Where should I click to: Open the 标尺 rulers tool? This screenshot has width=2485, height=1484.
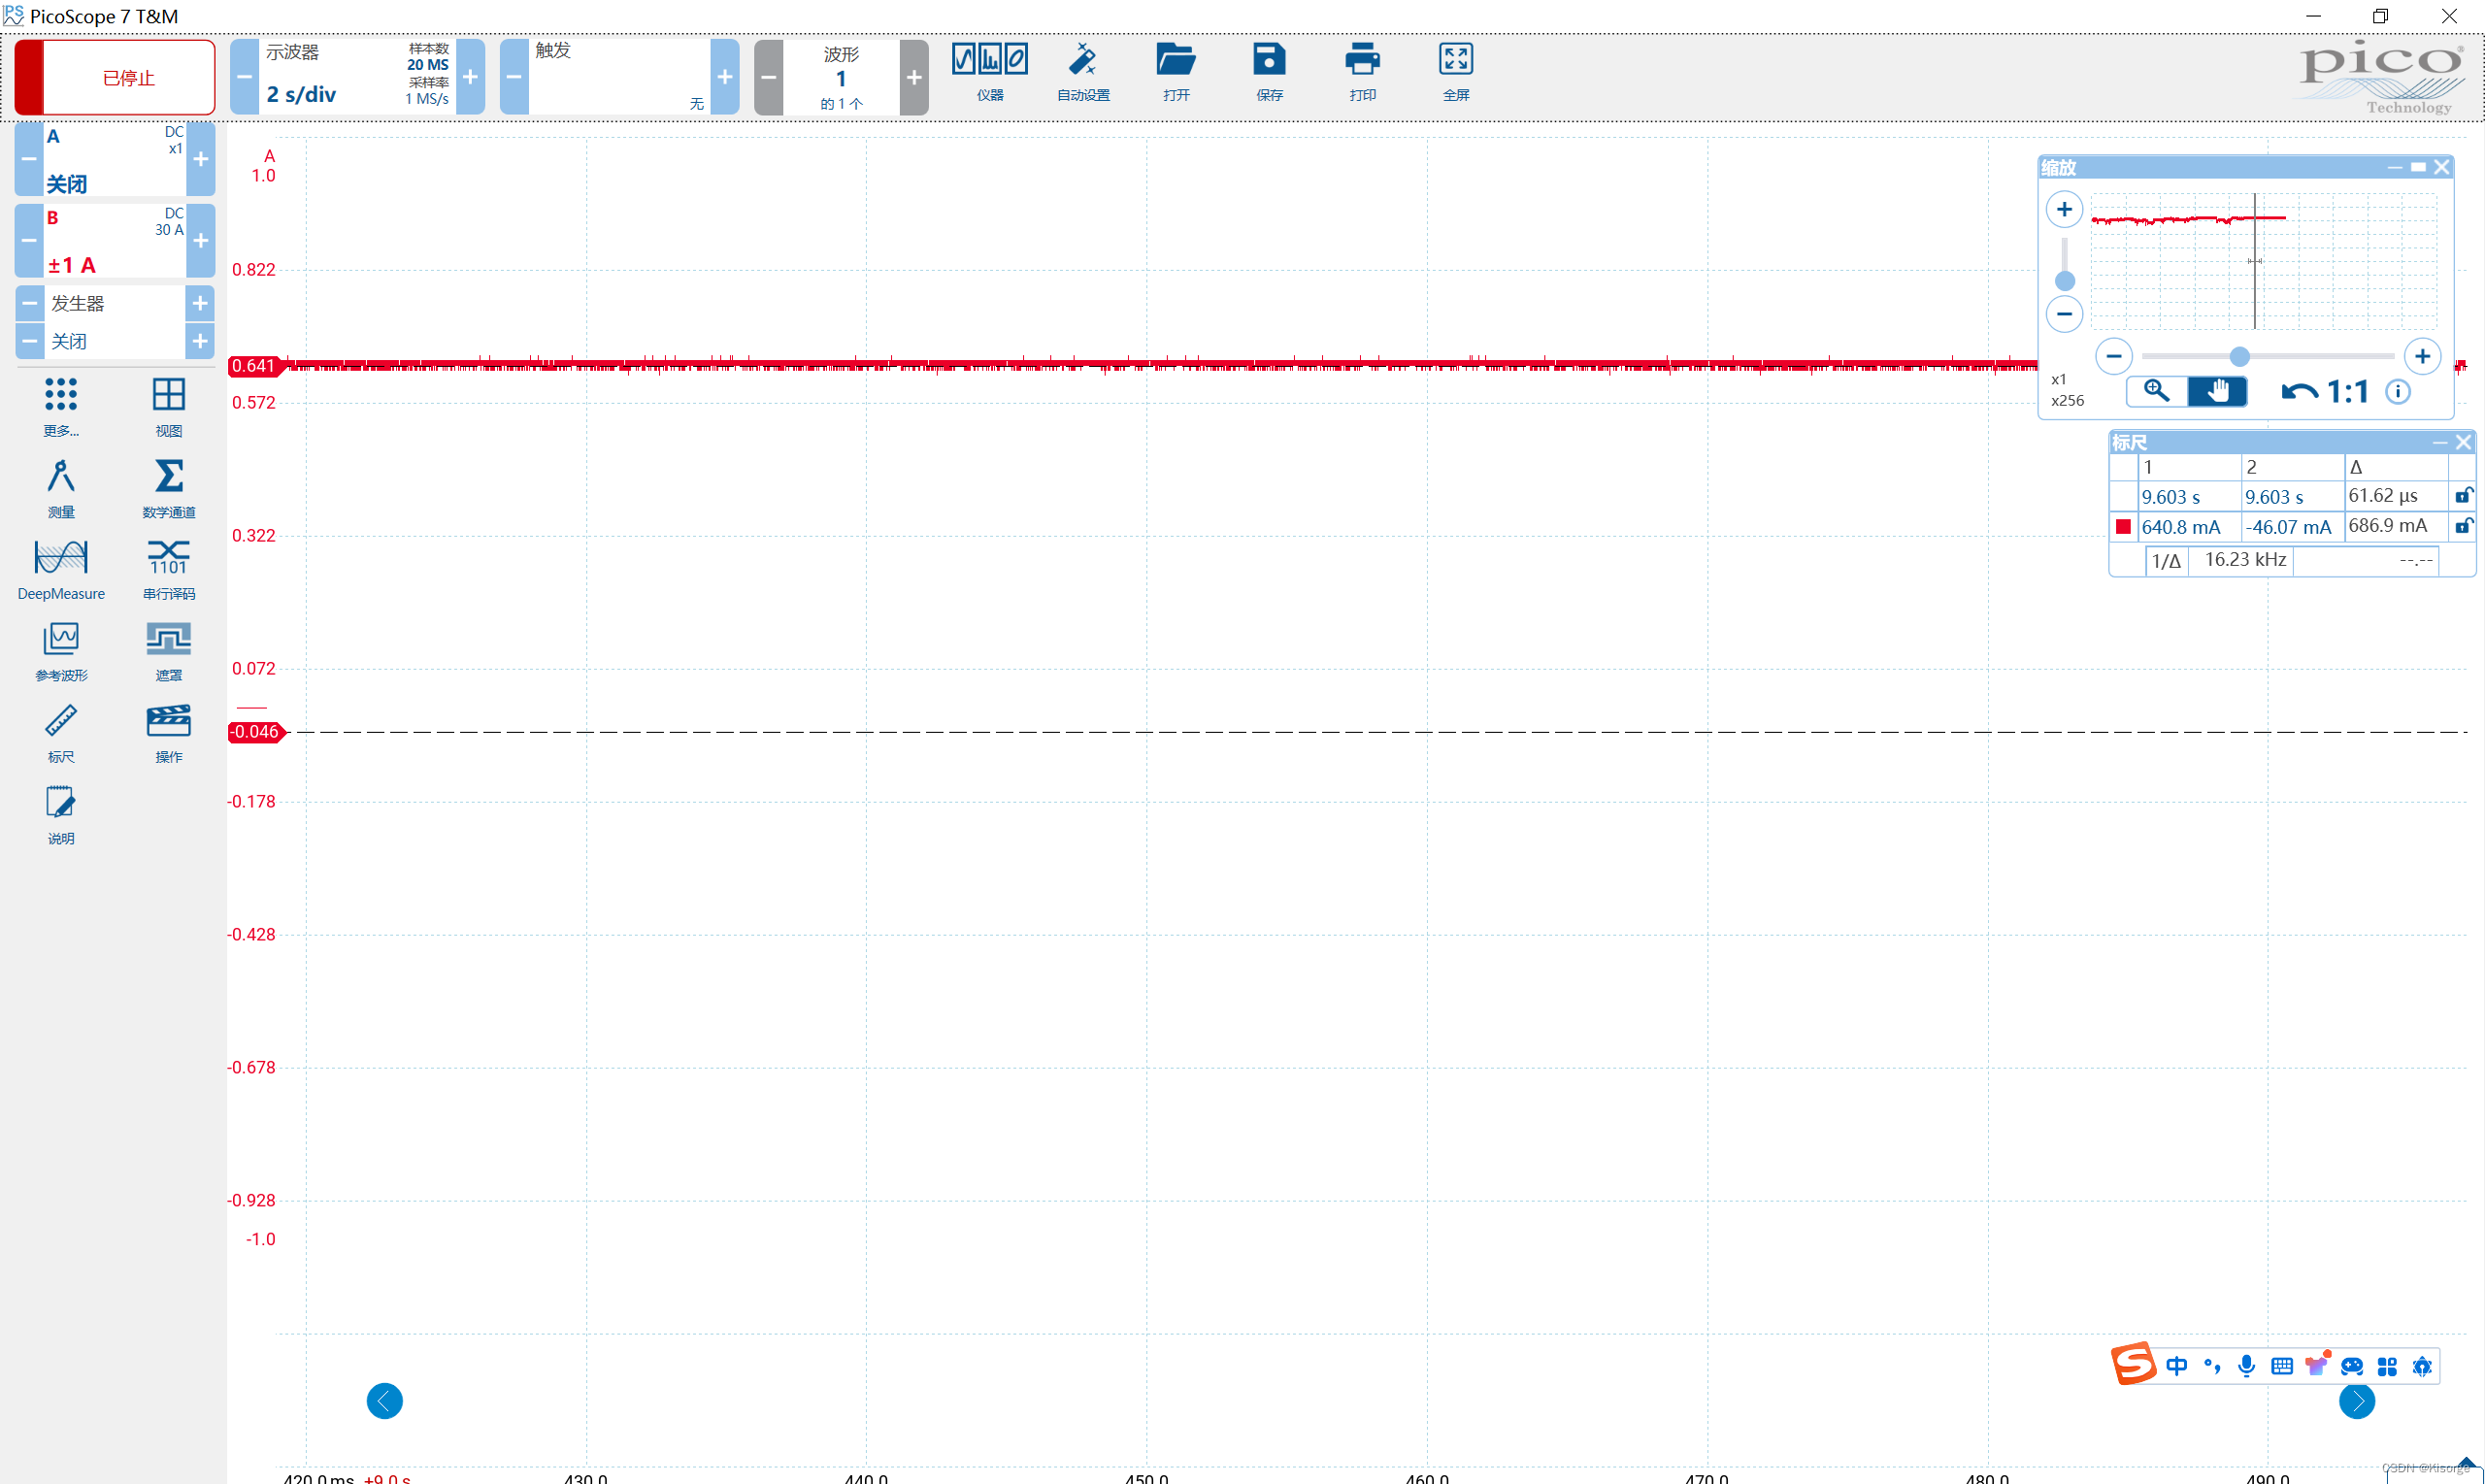pos(61,733)
